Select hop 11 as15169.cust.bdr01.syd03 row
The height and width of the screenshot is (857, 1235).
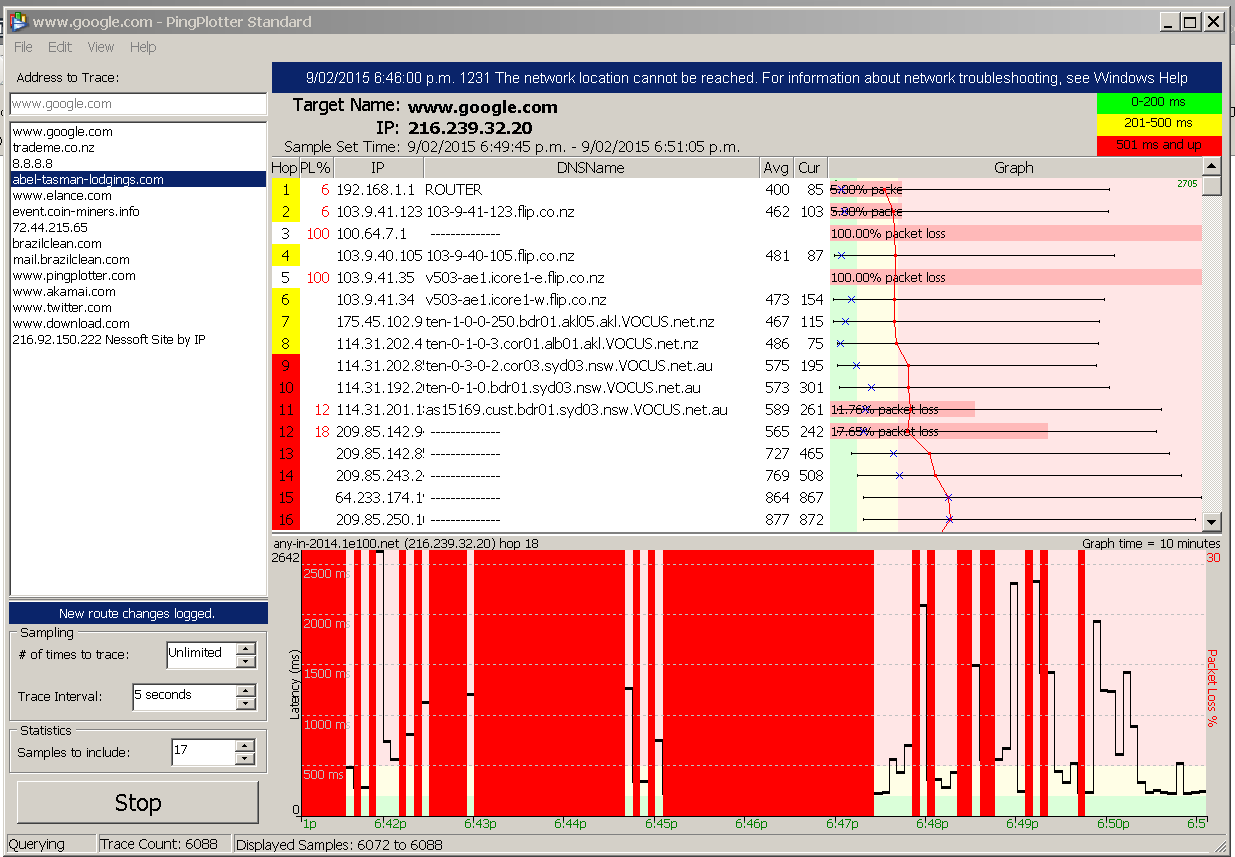pos(736,410)
